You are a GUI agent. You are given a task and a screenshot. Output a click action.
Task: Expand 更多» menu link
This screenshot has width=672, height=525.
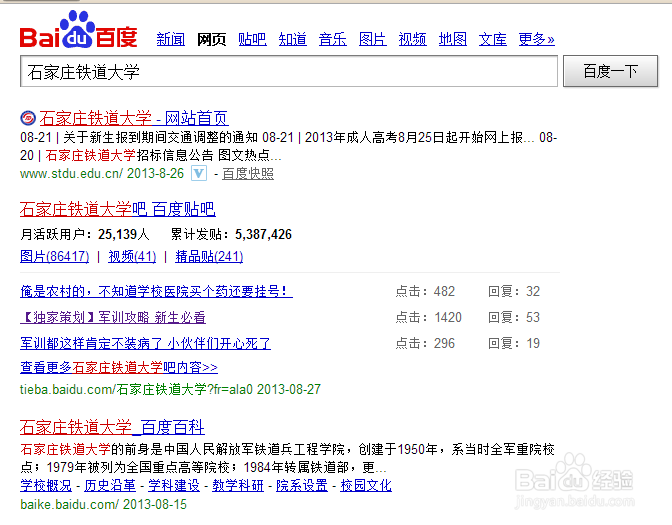(x=536, y=39)
